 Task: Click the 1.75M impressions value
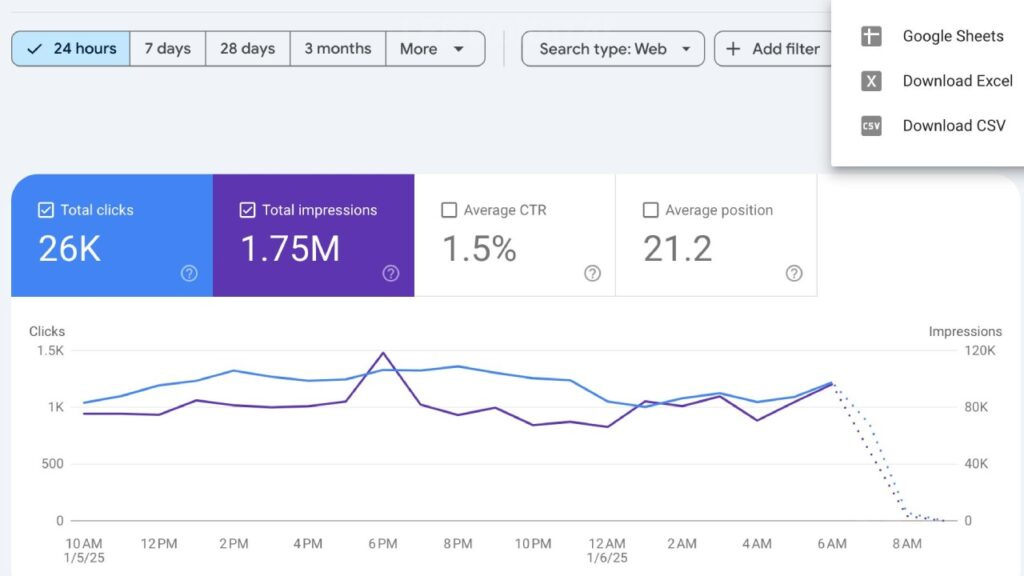tap(290, 249)
